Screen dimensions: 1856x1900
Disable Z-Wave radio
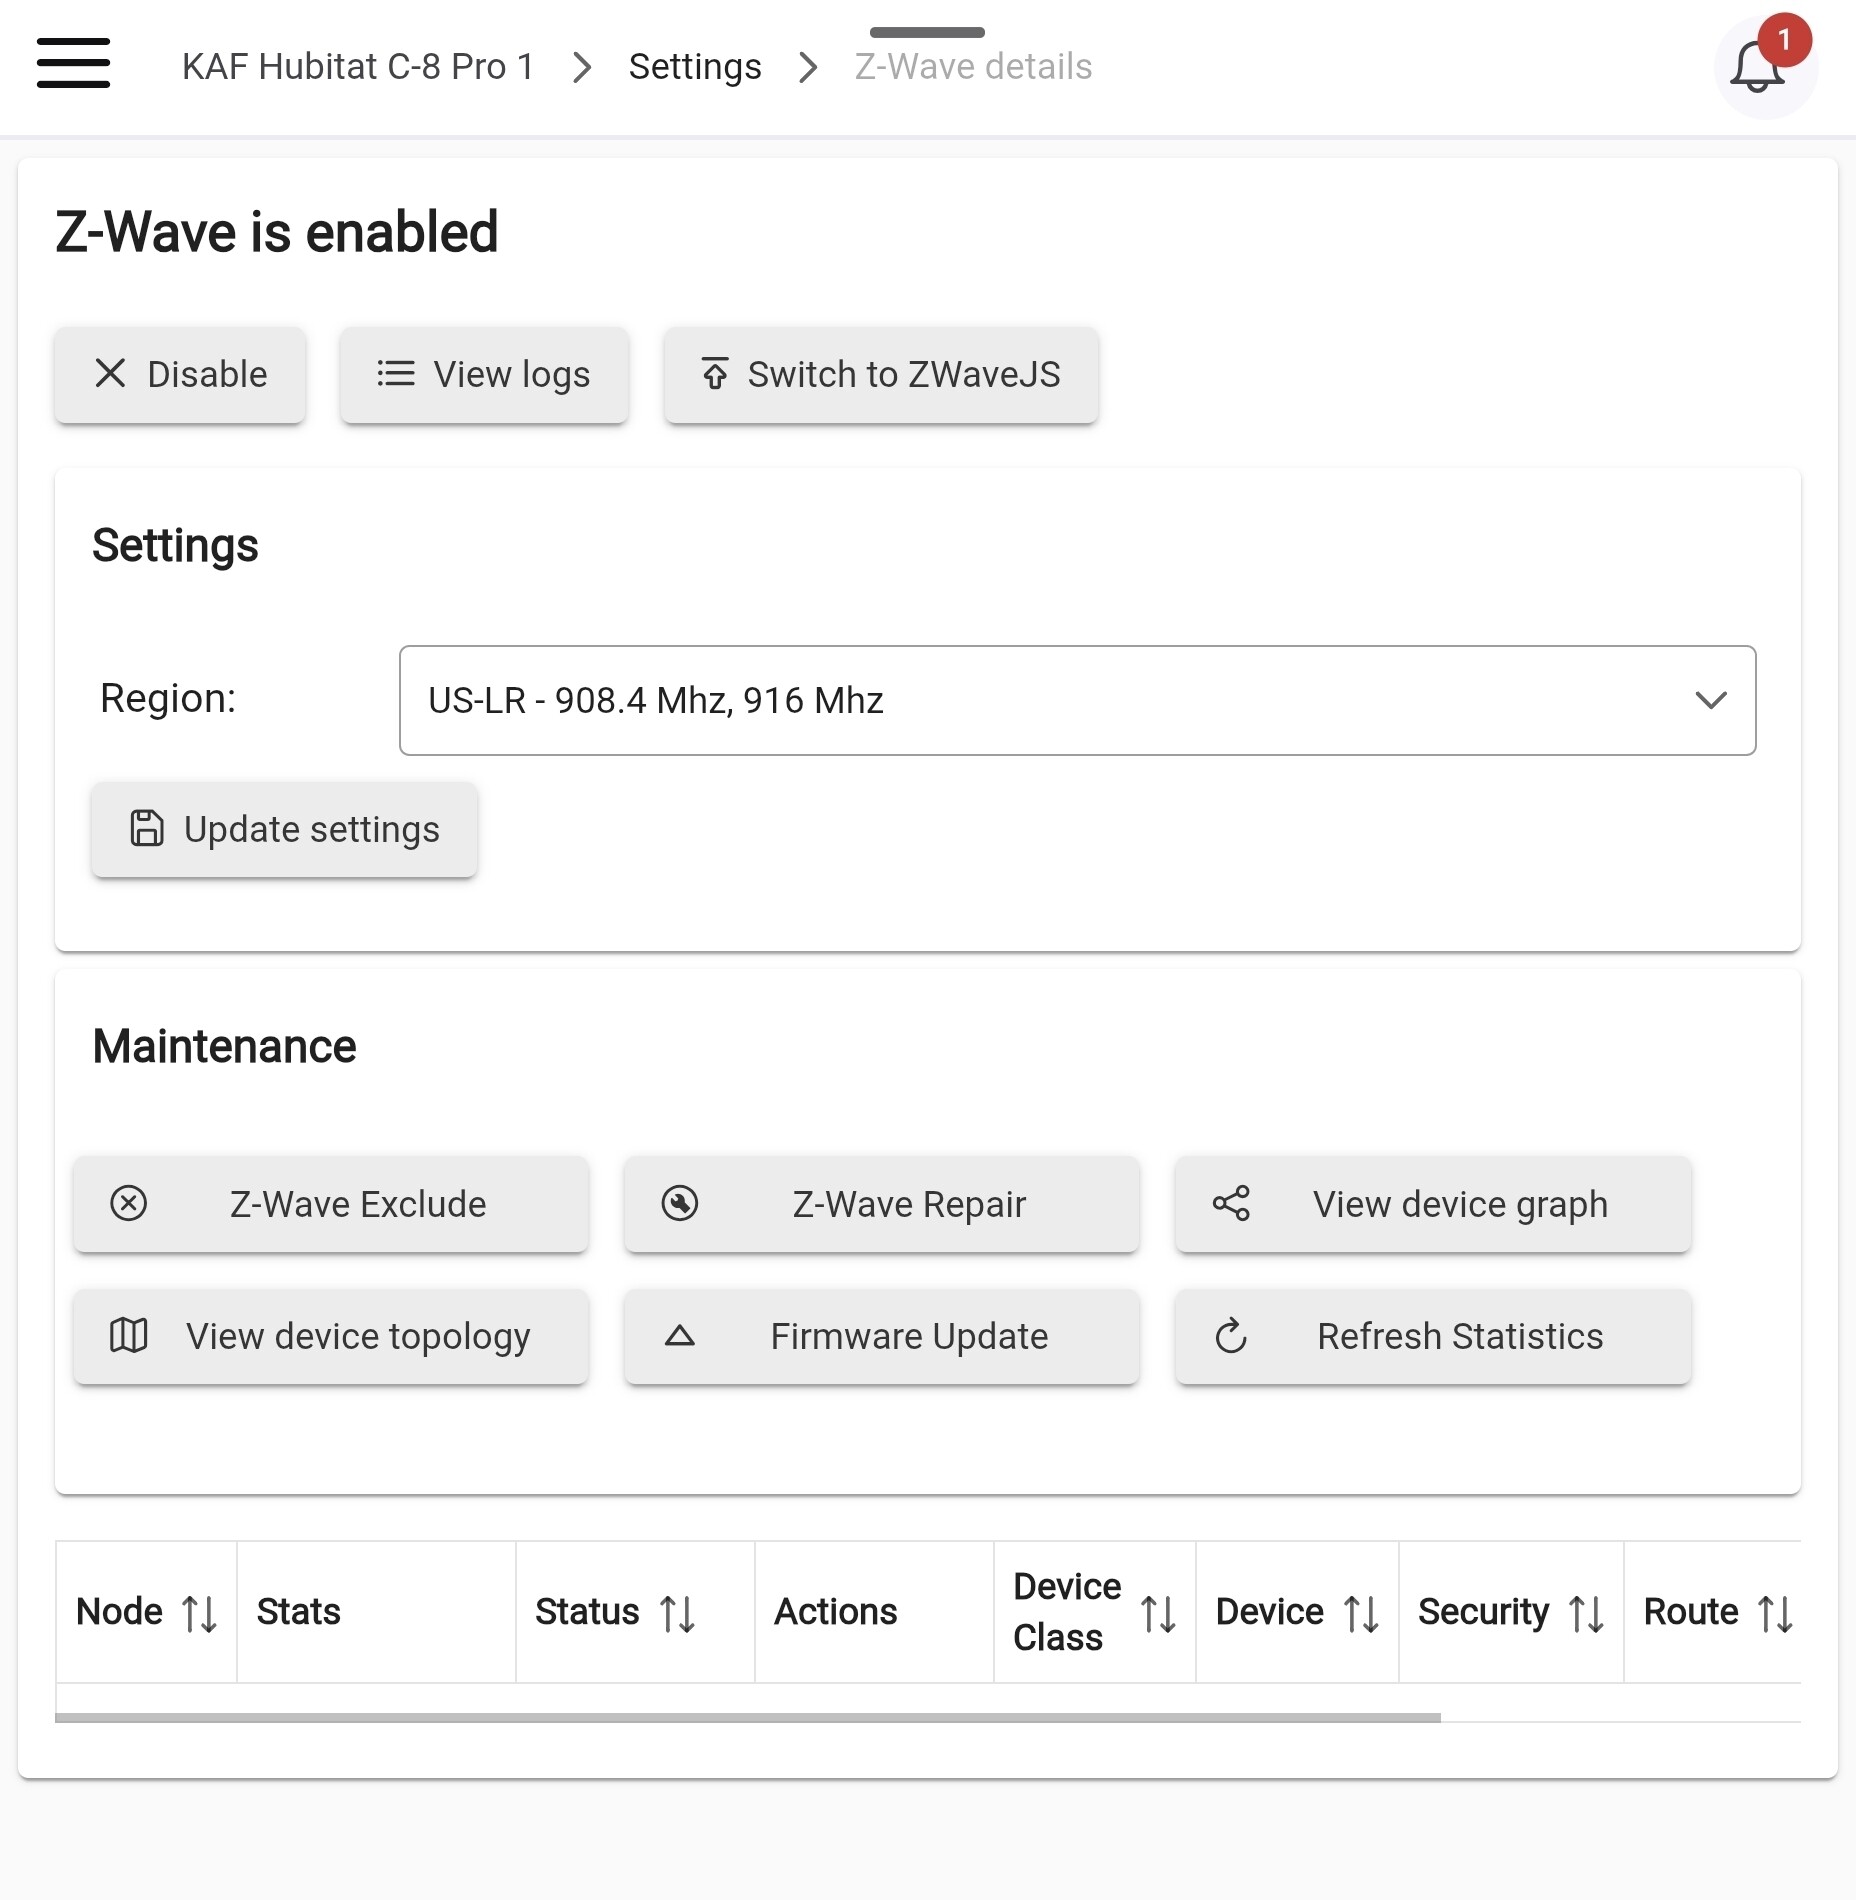[x=180, y=375]
